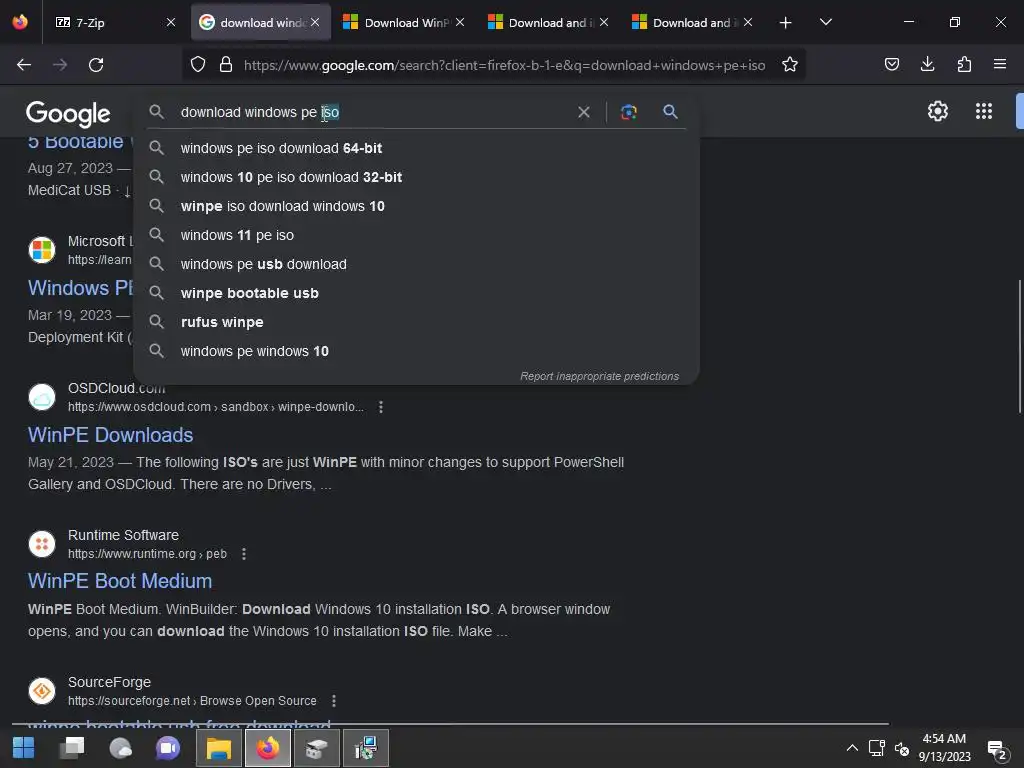Image resolution: width=1024 pixels, height=768 pixels.
Task: Select suggestion windows 10 pe iso download 32-bit
Action: (416, 177)
